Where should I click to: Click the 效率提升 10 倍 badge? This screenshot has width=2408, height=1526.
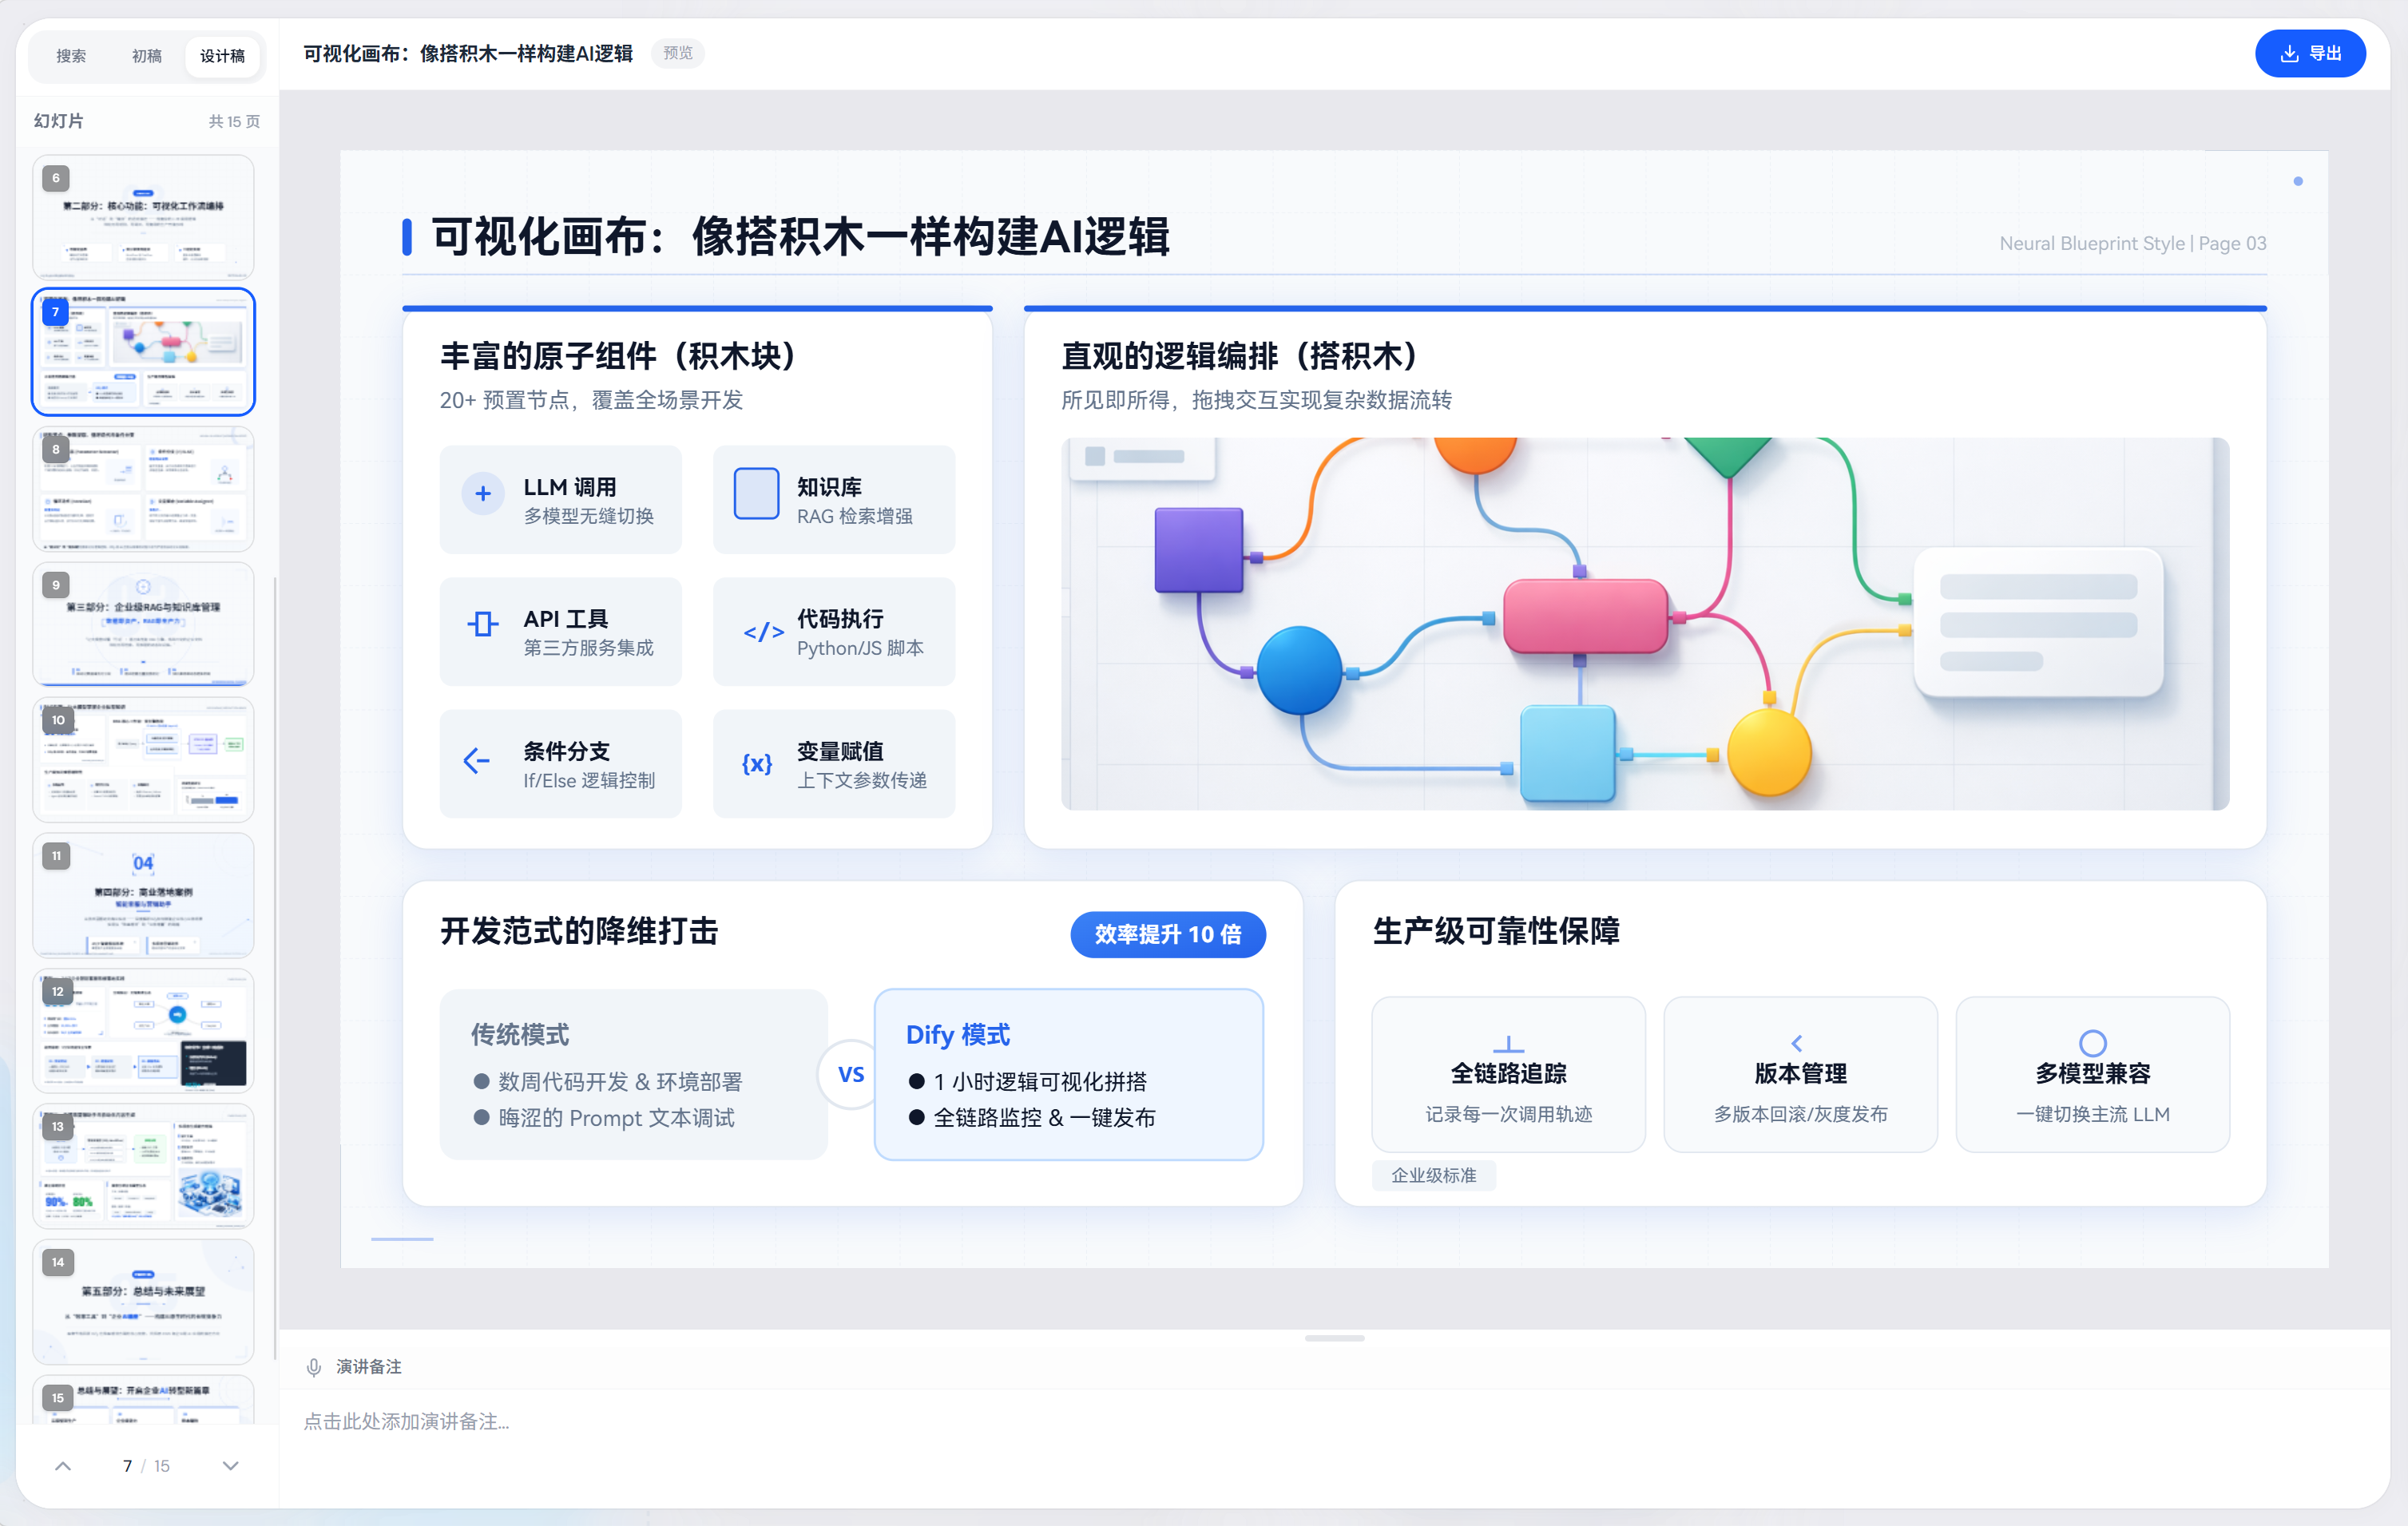pyautogui.click(x=1168, y=934)
